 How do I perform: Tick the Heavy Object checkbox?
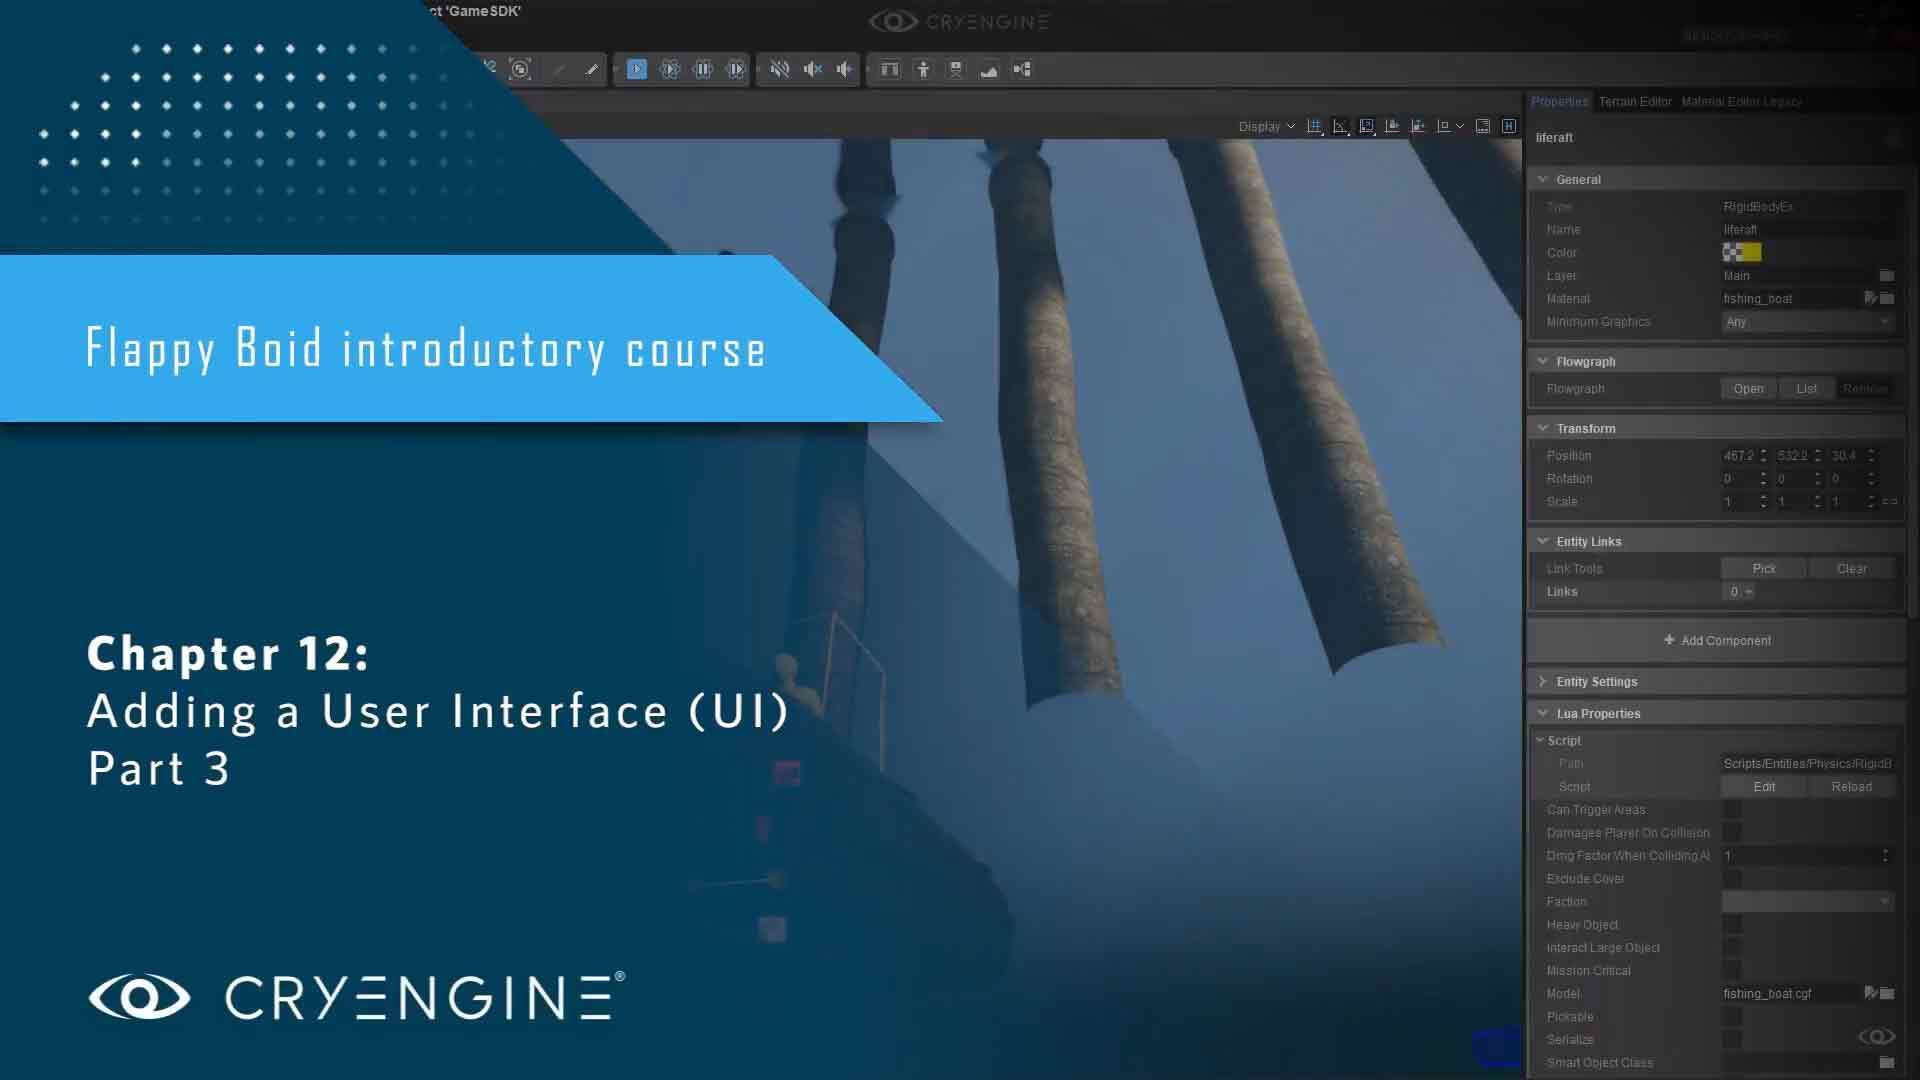pyautogui.click(x=1732, y=924)
